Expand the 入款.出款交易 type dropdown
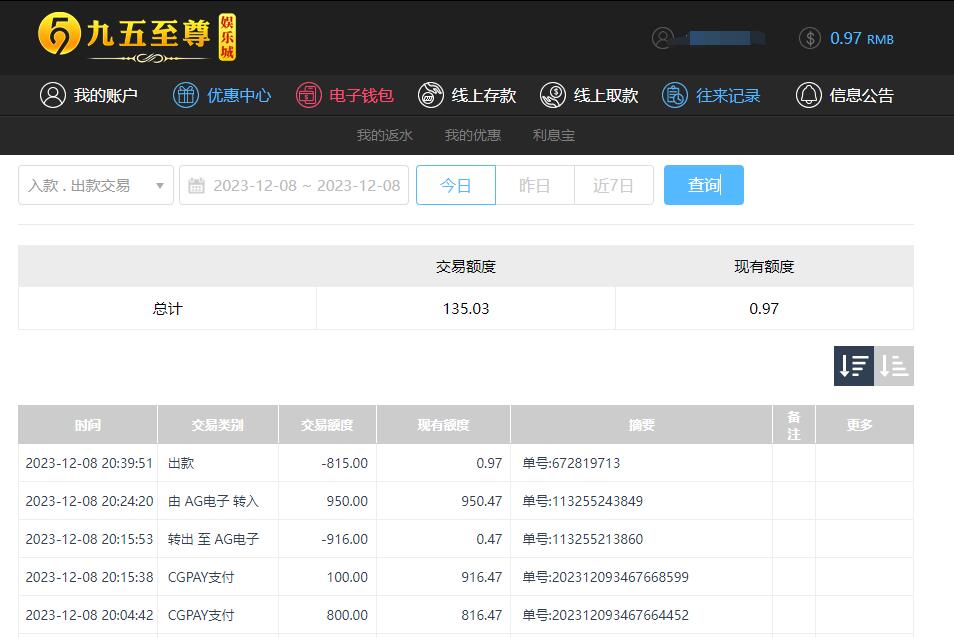 coord(96,185)
